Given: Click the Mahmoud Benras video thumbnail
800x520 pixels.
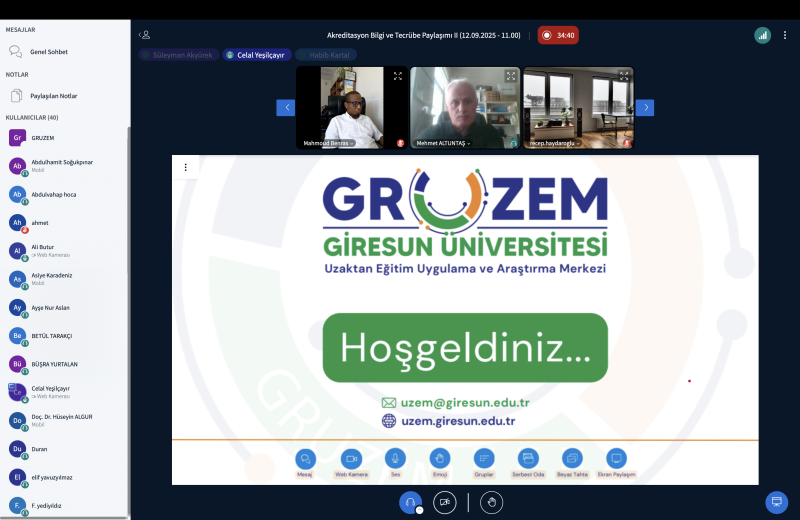Looking at the screenshot, I should point(352,108).
